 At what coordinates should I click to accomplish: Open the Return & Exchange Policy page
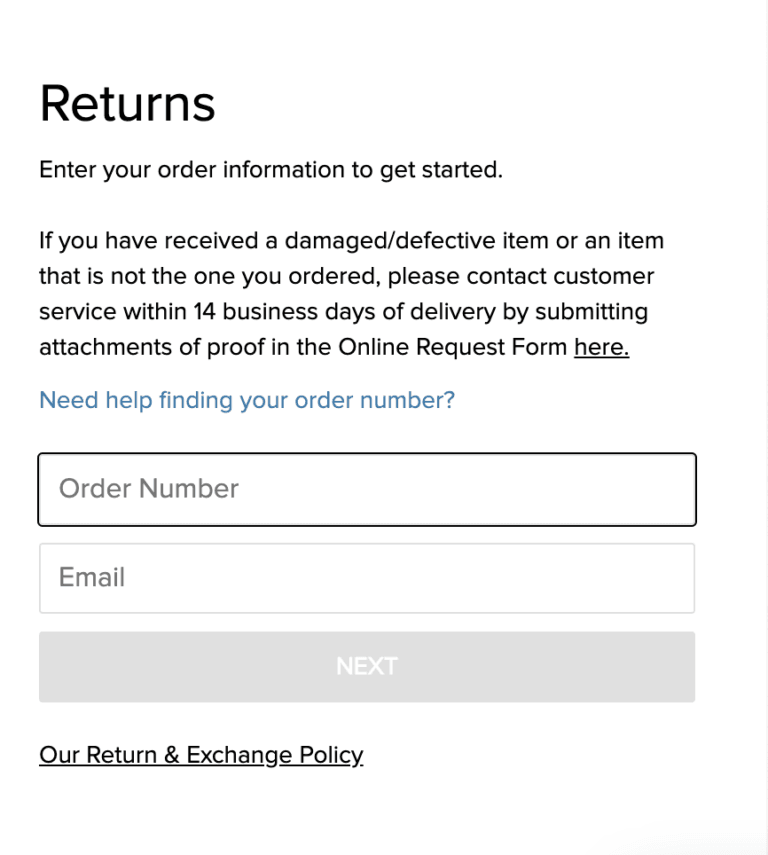200,755
